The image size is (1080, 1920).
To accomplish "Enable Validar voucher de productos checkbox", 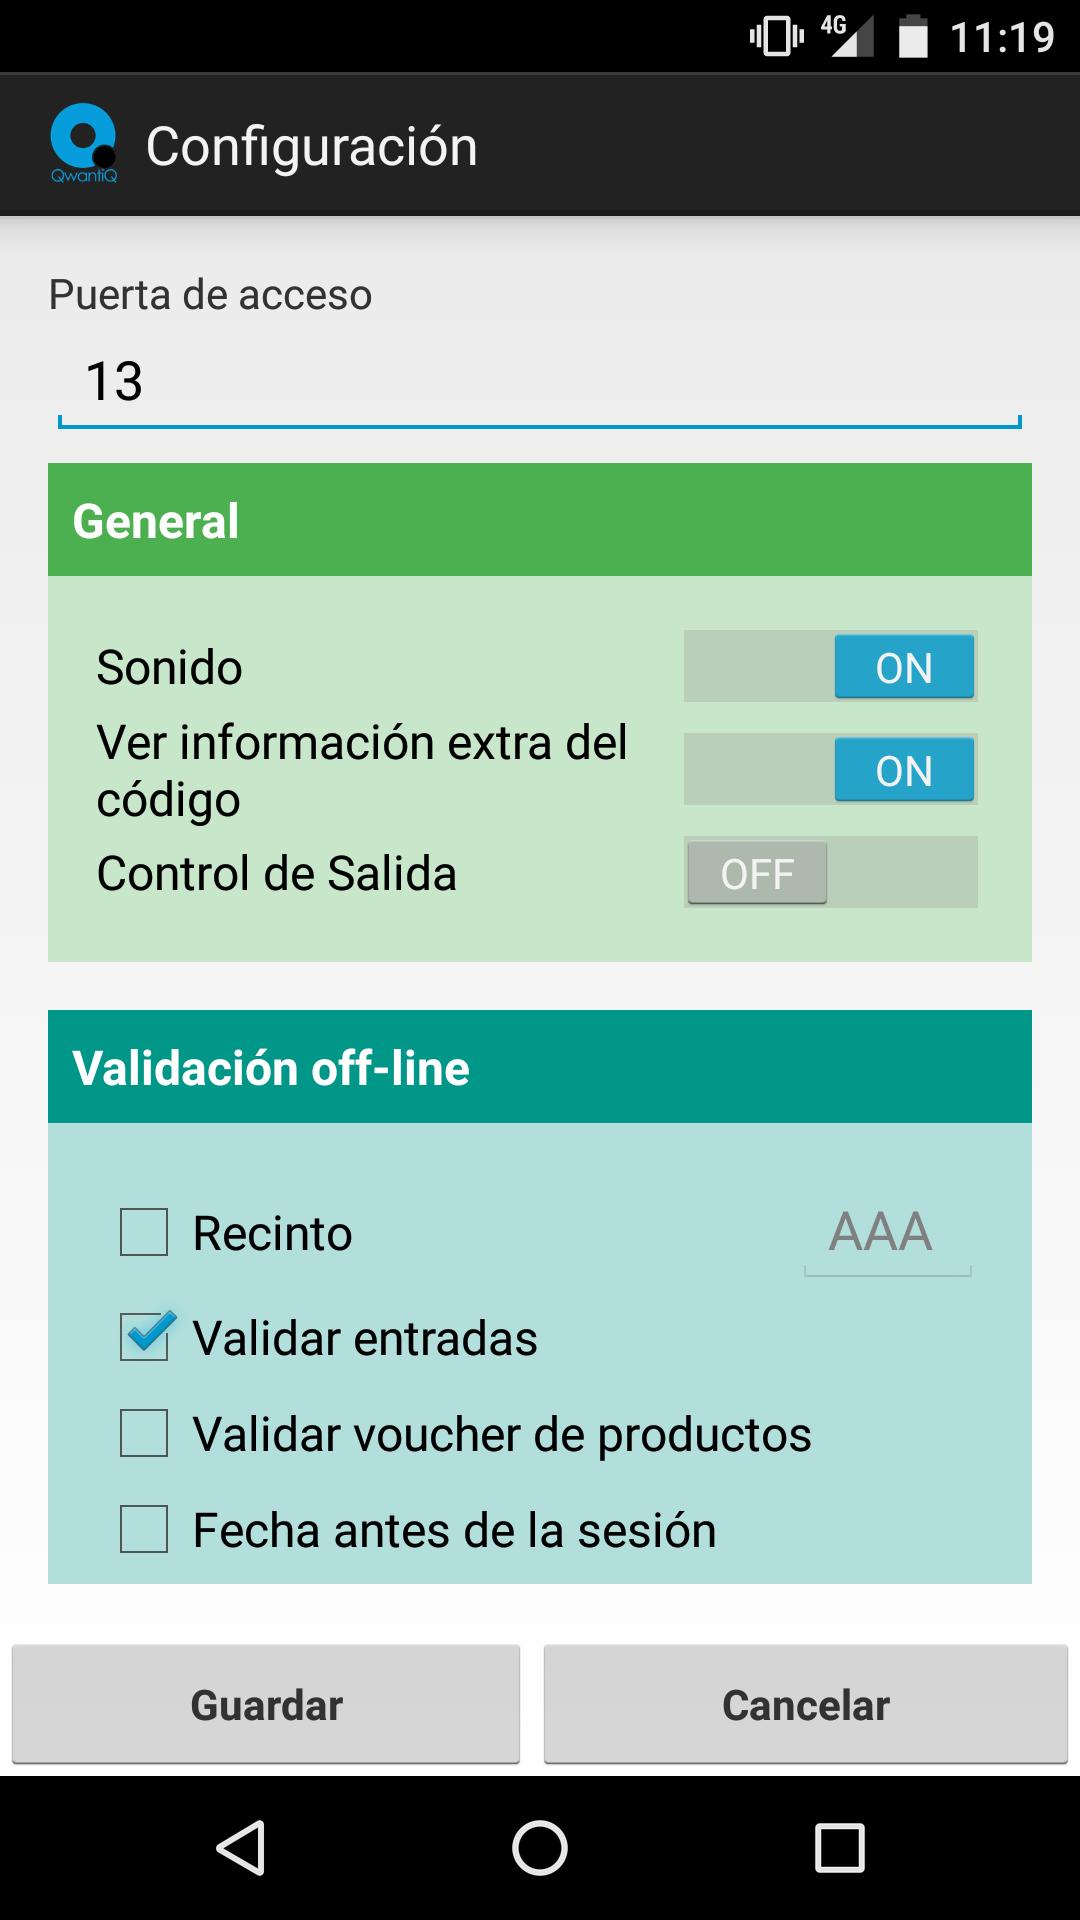I will pos(144,1434).
